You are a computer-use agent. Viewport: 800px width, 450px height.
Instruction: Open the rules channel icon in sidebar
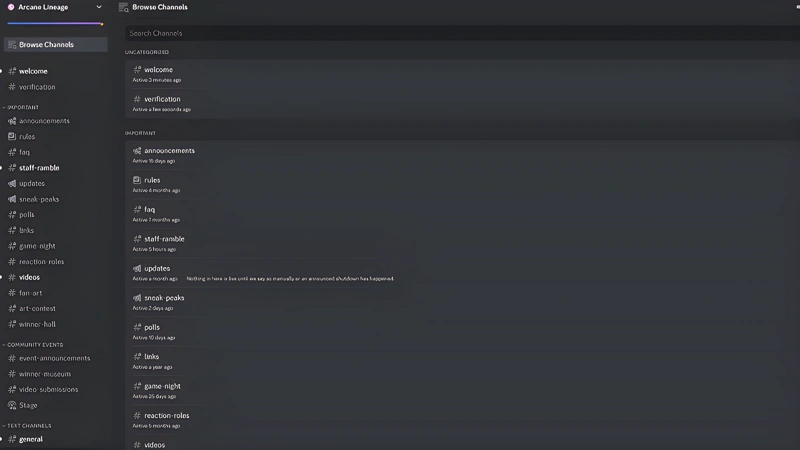pos(12,137)
